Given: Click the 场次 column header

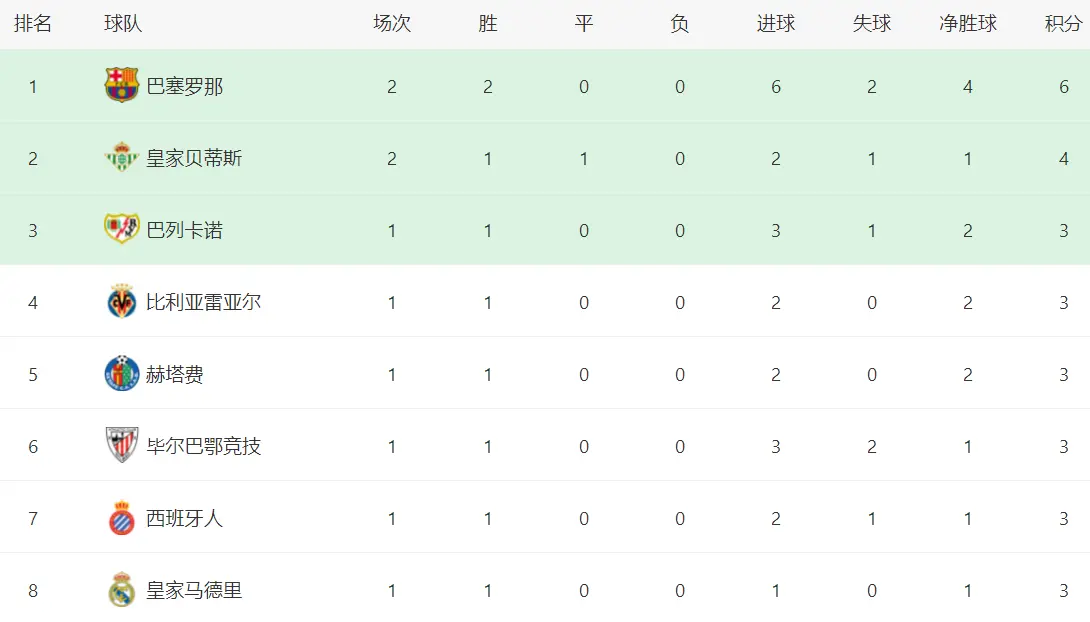Looking at the screenshot, I should coord(392,24).
